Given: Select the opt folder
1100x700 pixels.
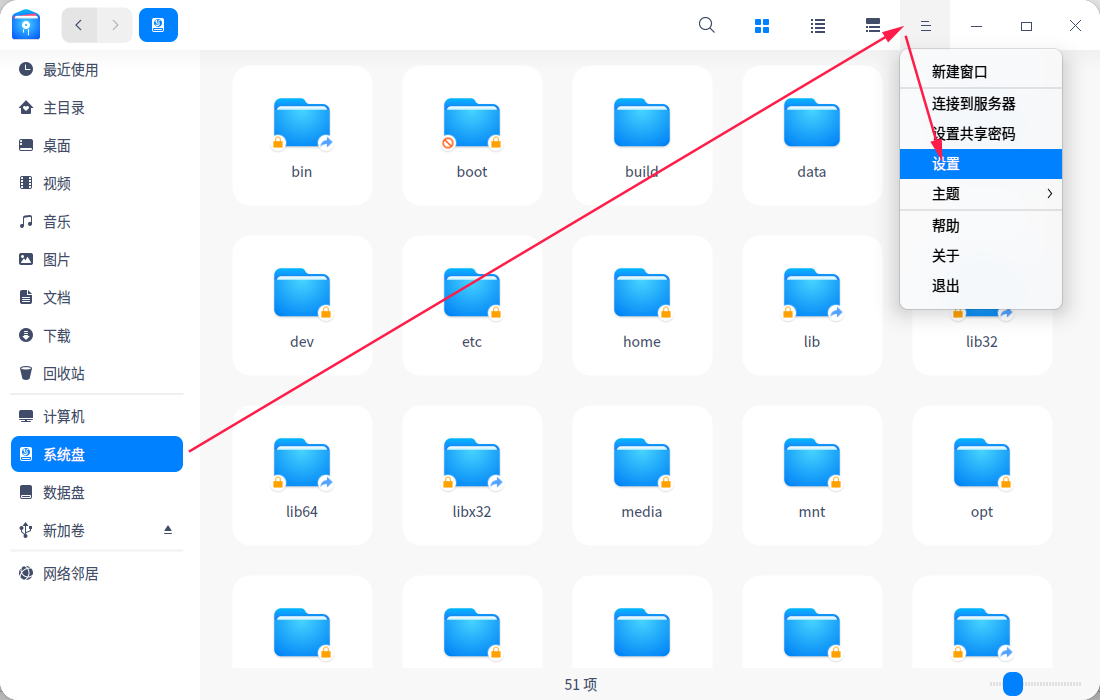Looking at the screenshot, I should click(x=981, y=476).
